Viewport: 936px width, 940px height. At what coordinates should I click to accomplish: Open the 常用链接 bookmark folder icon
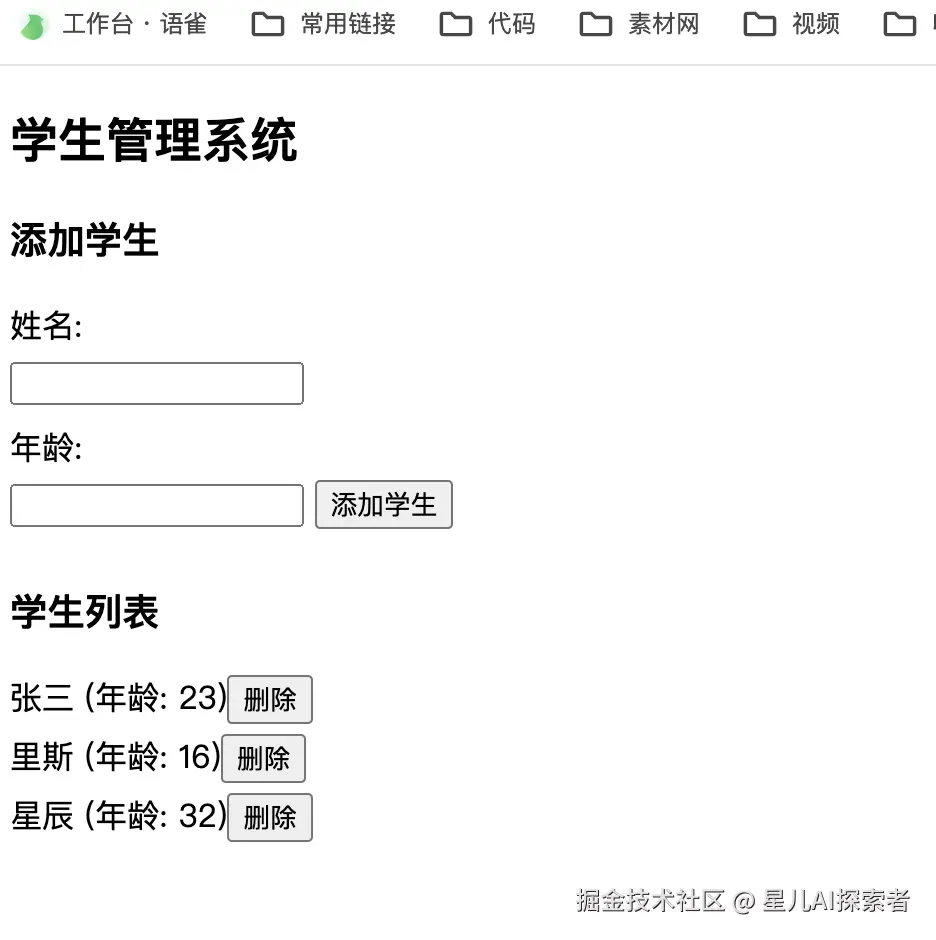267,23
